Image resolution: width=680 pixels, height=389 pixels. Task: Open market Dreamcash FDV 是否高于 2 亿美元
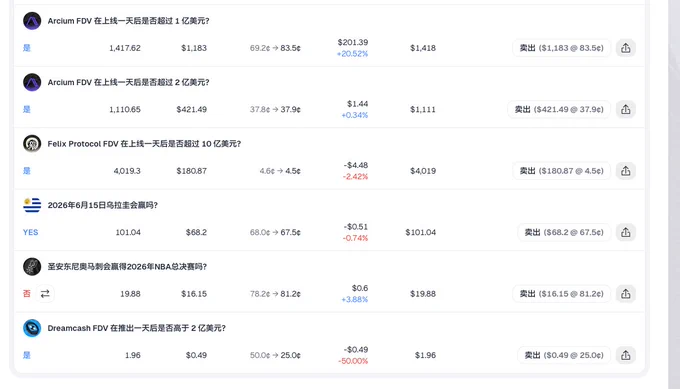coord(137,328)
